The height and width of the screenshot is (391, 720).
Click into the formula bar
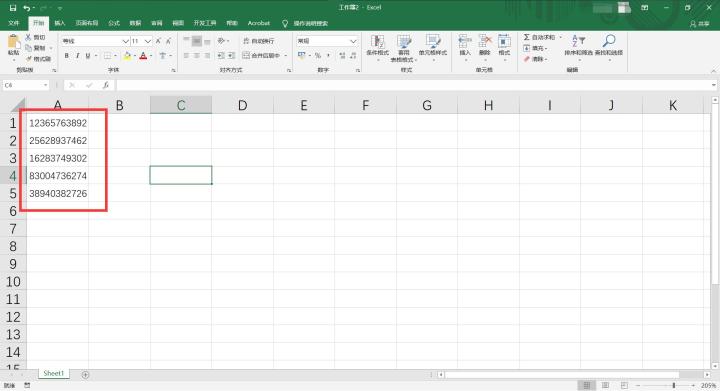click(x=413, y=85)
